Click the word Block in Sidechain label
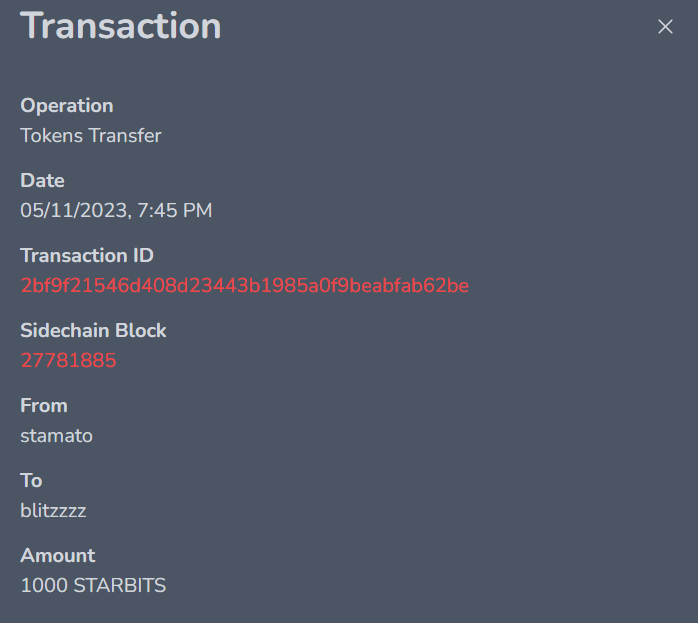This screenshot has width=698, height=623. 141,331
